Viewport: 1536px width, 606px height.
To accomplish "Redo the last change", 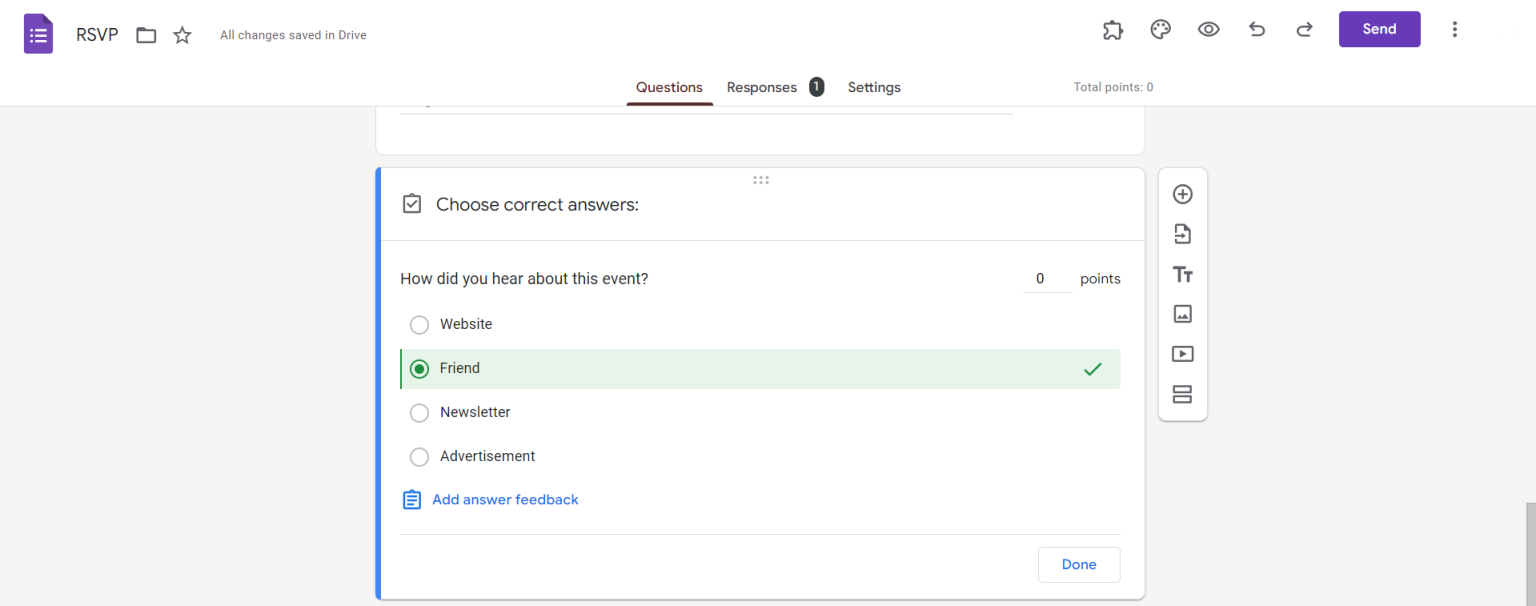I will coord(1304,29).
